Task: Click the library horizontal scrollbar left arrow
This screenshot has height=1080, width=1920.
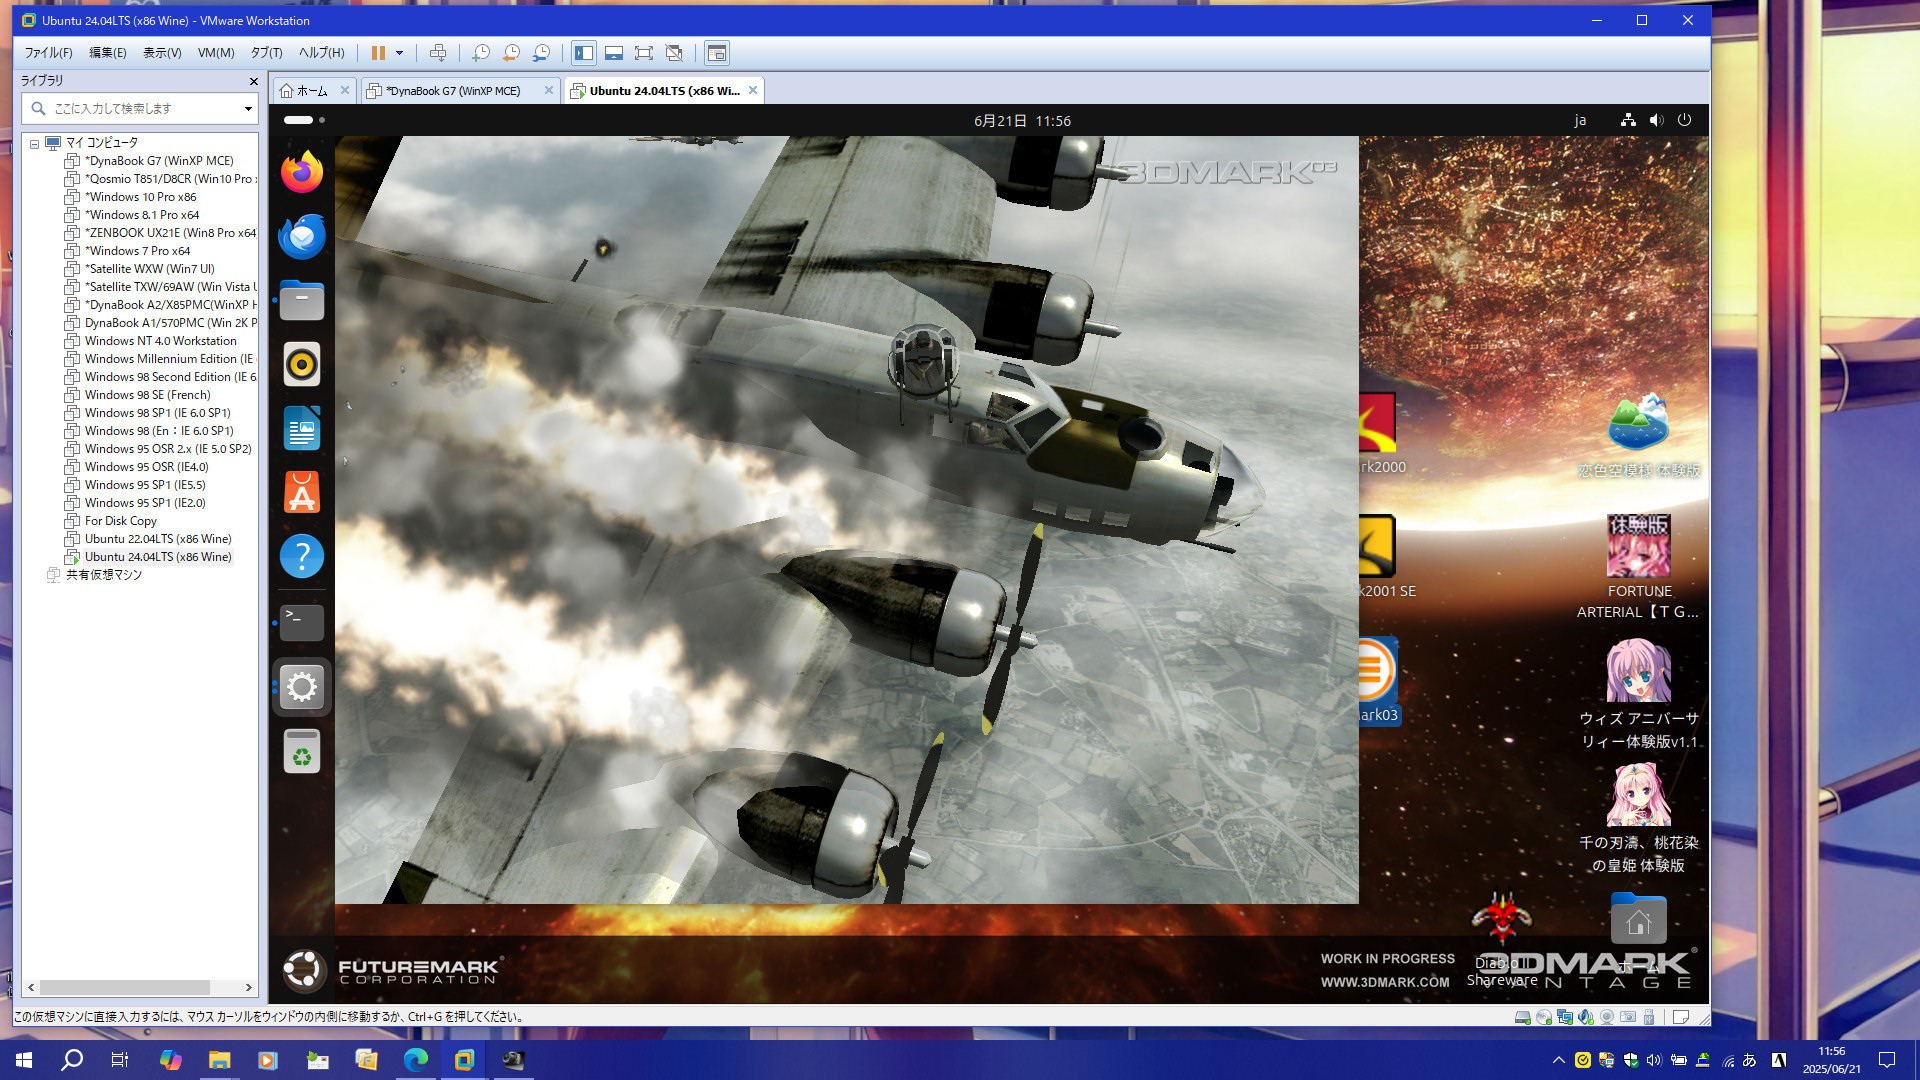Action: pyautogui.click(x=31, y=987)
